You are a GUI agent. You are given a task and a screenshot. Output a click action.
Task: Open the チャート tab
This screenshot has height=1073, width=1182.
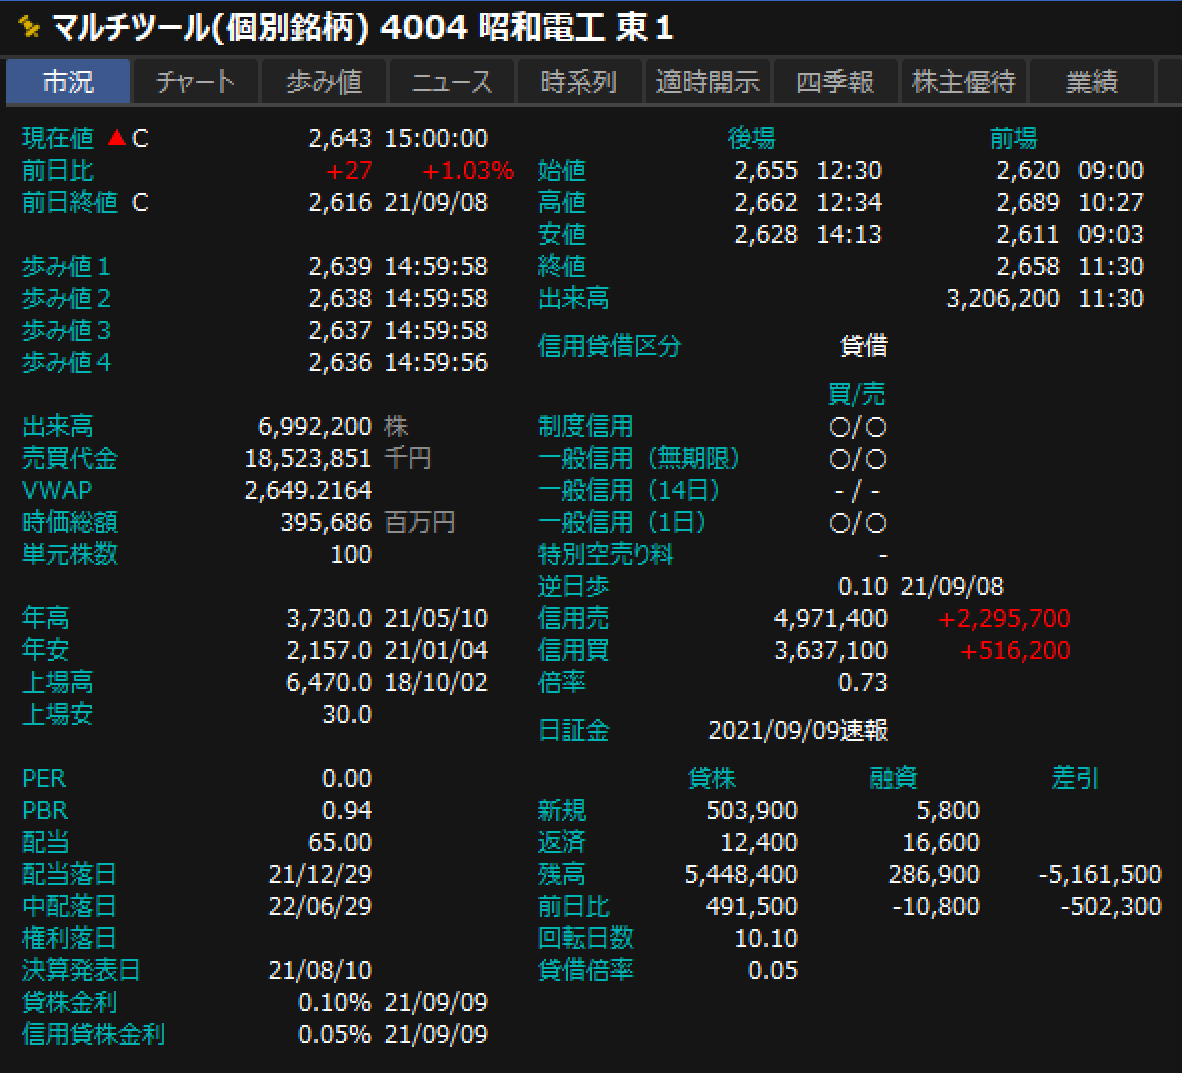(195, 81)
